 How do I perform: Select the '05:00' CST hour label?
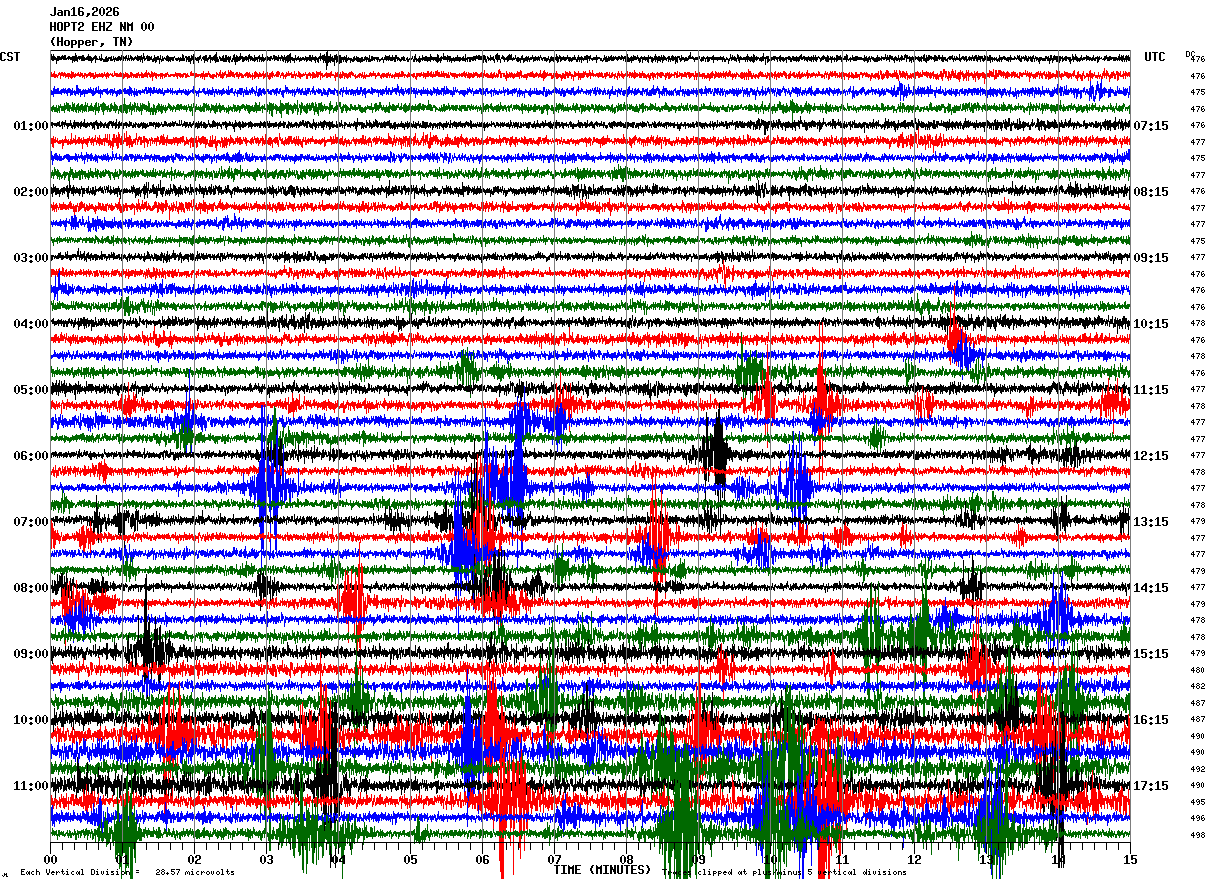coord(31,390)
